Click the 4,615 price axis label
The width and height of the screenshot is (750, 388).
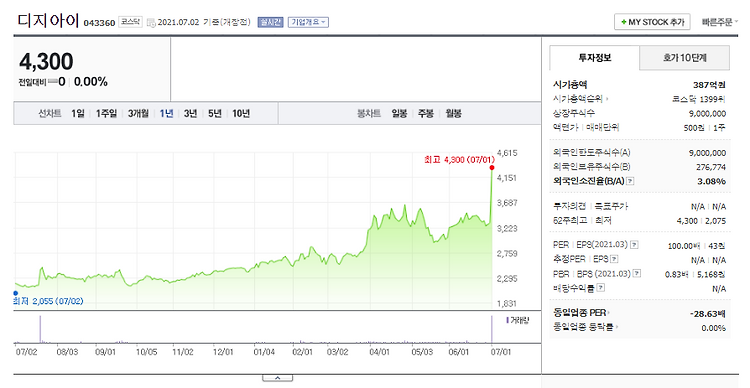point(507,153)
